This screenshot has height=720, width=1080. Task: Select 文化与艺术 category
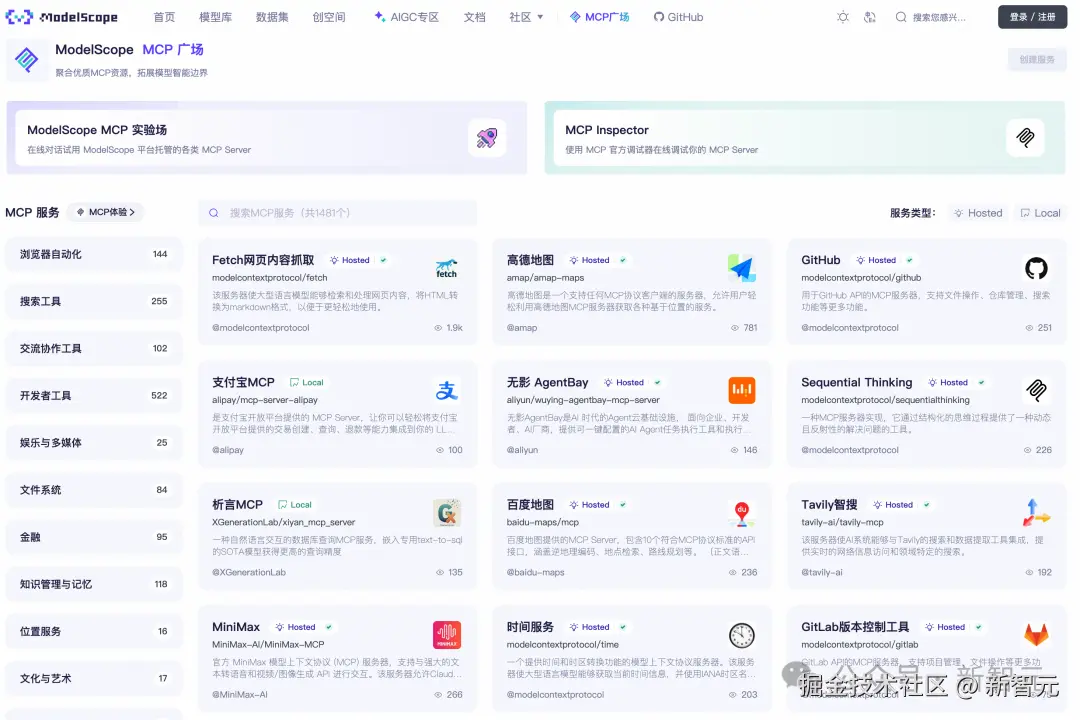[94, 679]
